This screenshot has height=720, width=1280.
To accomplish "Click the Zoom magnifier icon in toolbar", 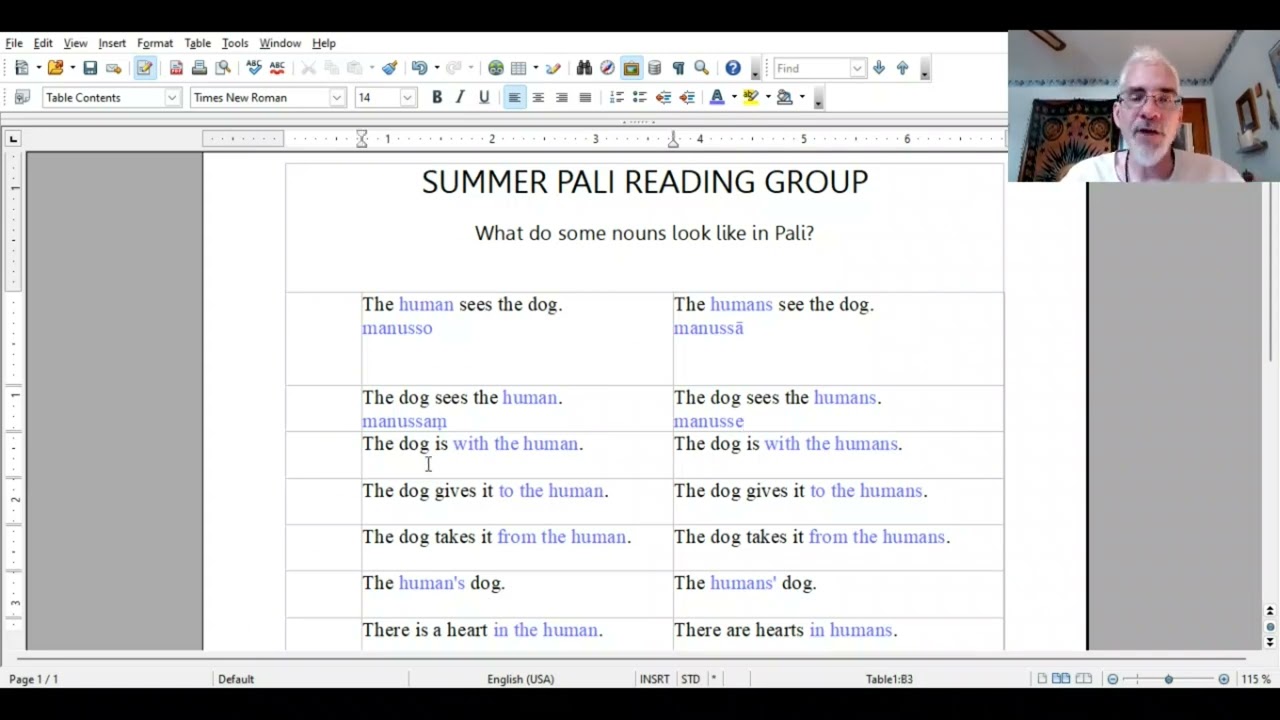I will [x=701, y=68].
